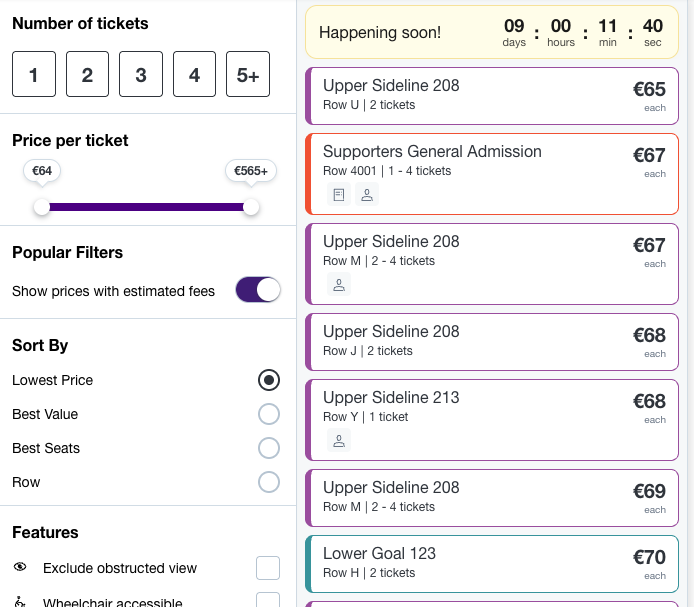
Task: Select Lowest Price radio button
Action: click(269, 380)
